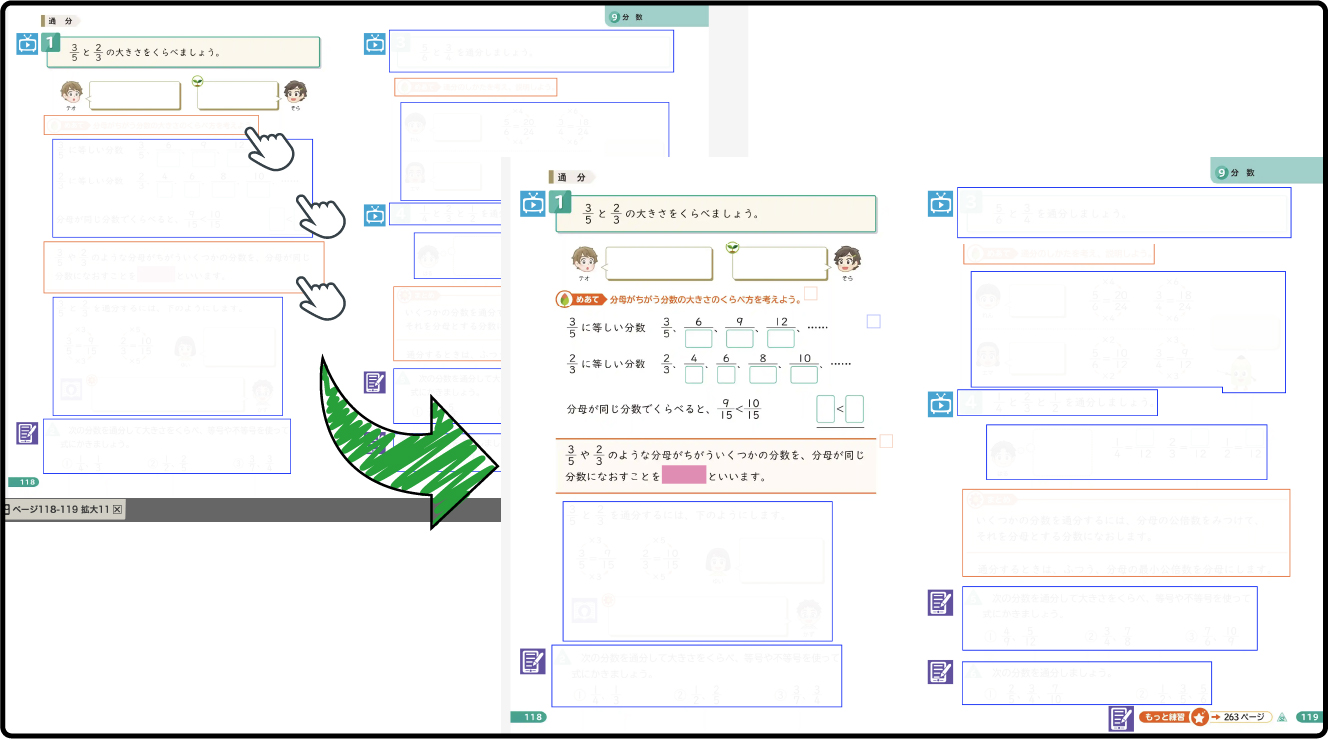Click answer box under numerator 6
The image size is (1329, 739).
[x=698, y=338]
